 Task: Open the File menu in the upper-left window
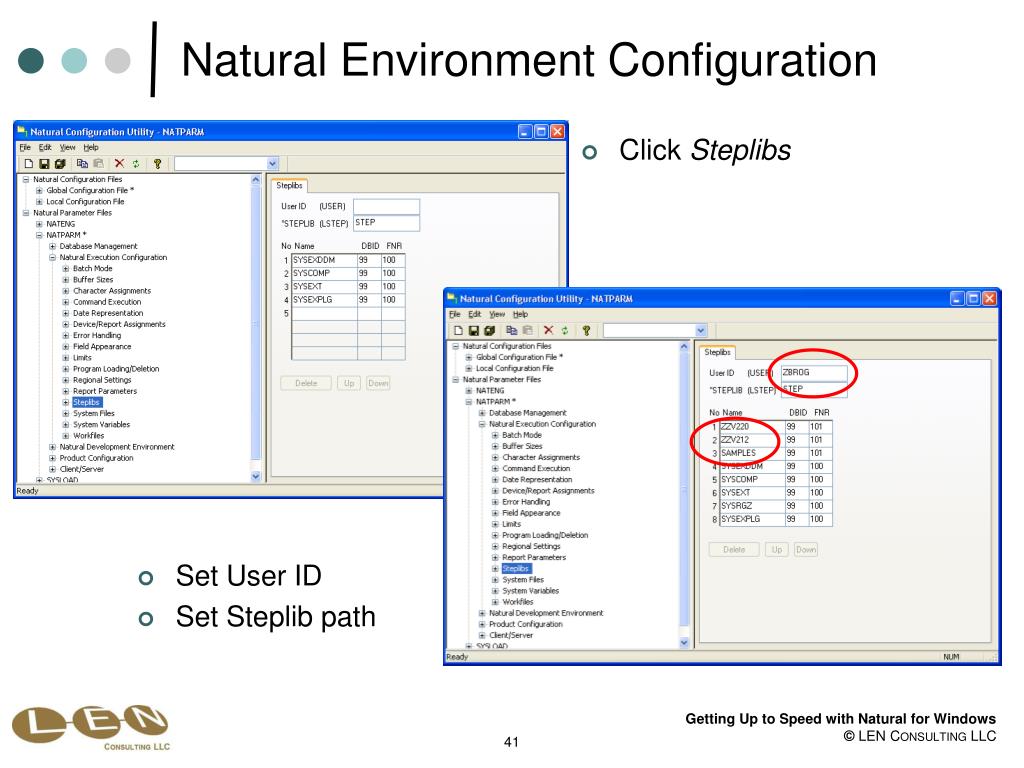(25, 148)
